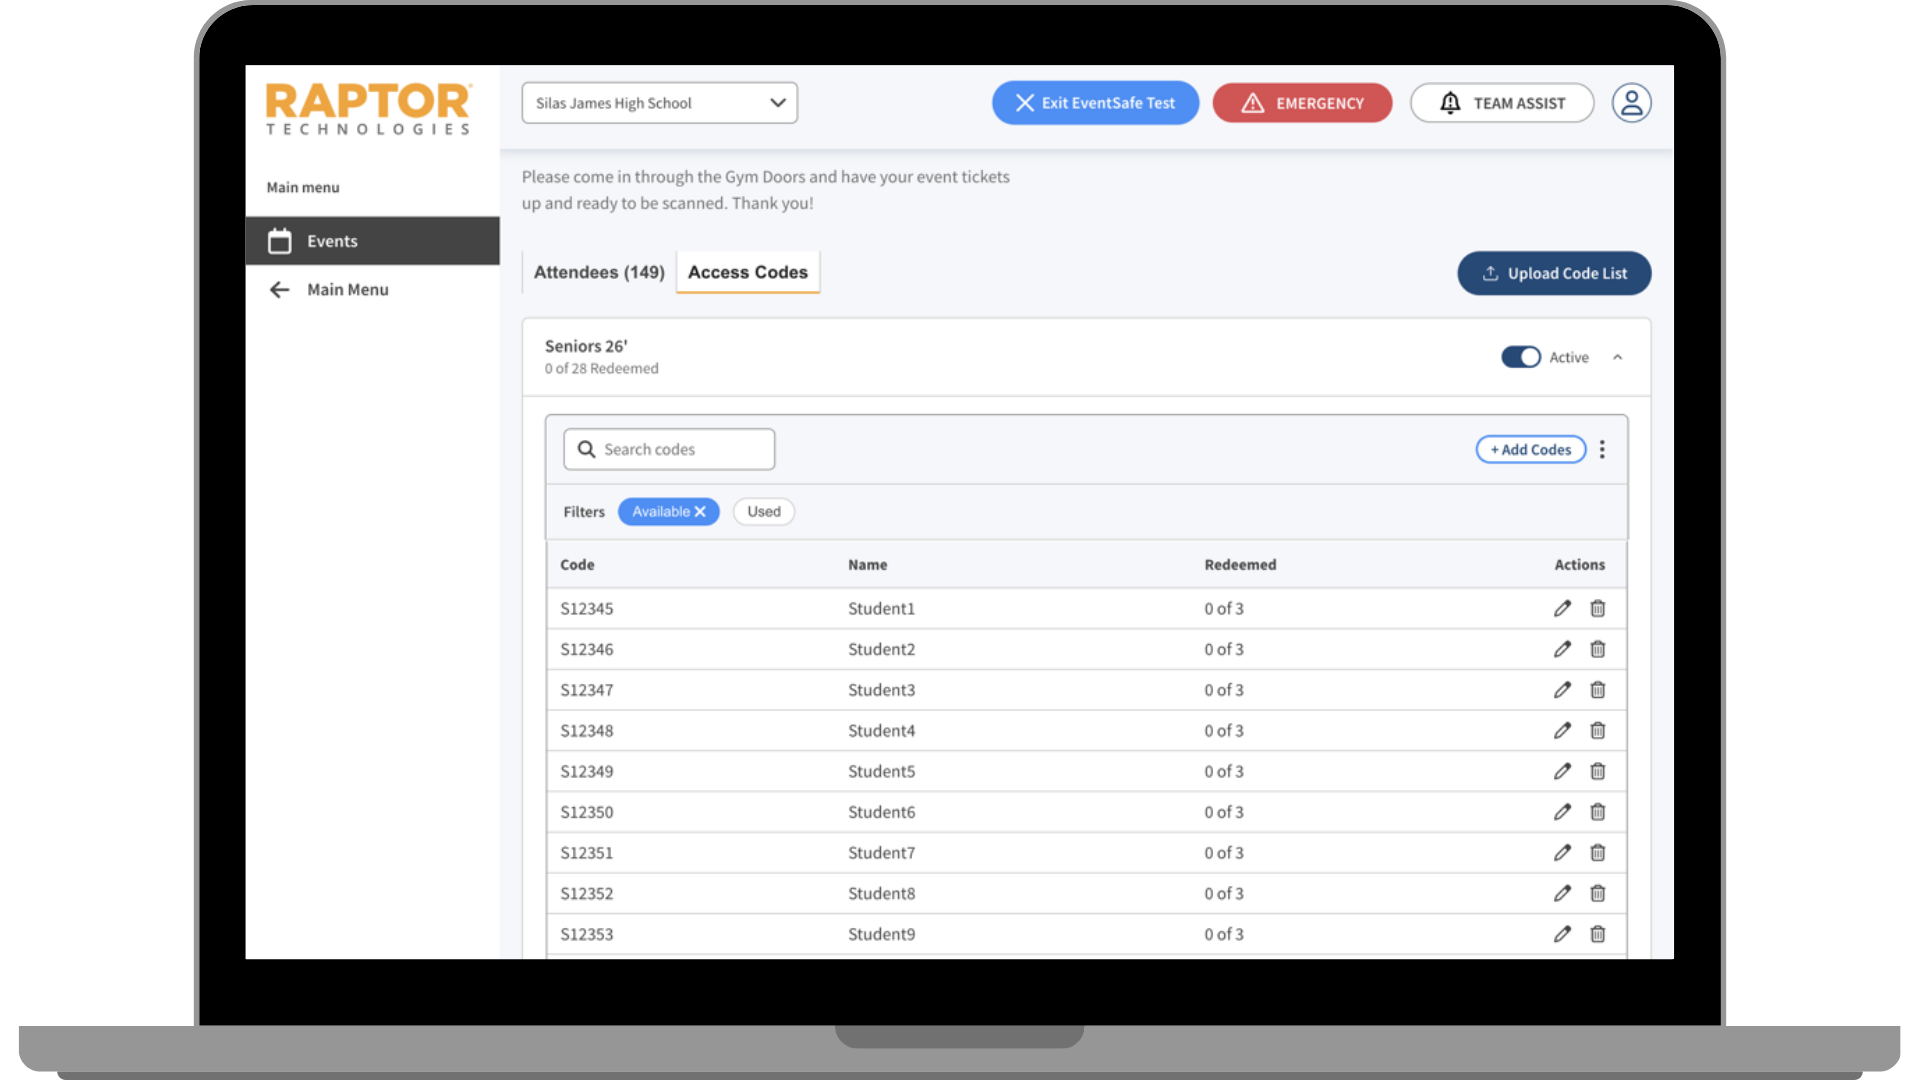Switch to the Attendees (149) tab
The width and height of the screenshot is (1920, 1080).
click(x=599, y=272)
